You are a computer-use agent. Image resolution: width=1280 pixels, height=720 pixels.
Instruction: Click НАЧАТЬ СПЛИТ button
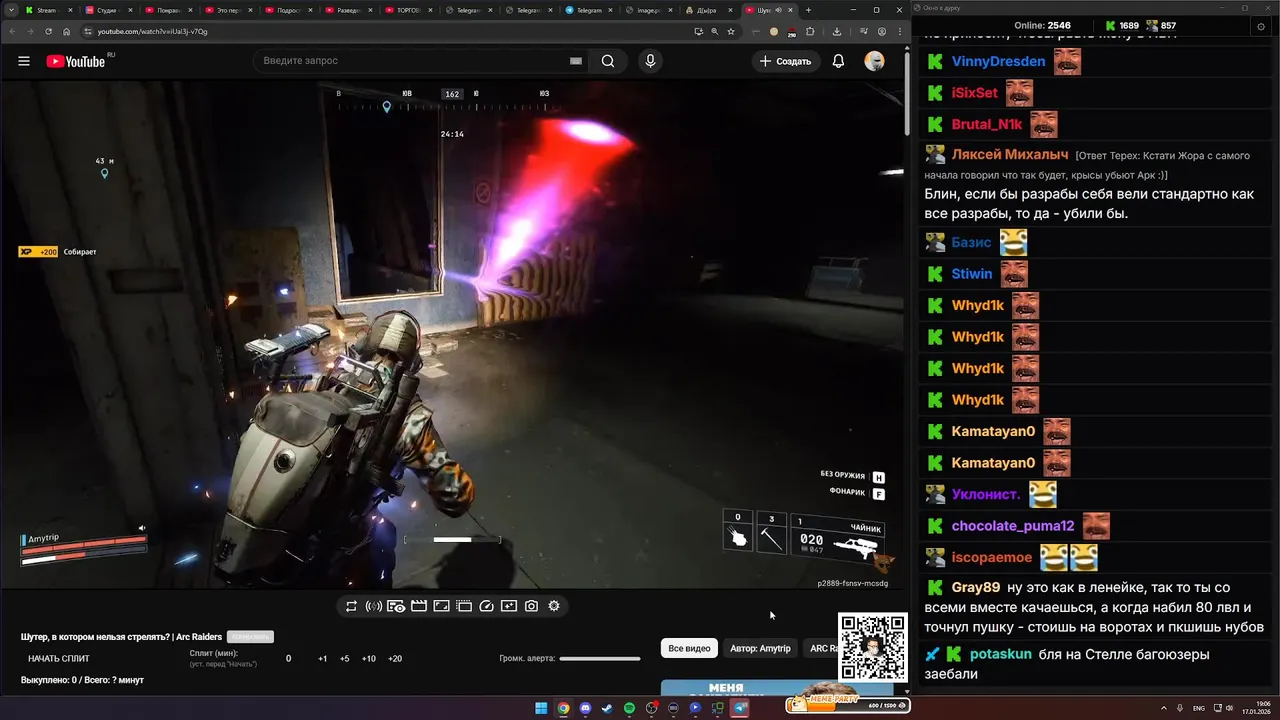coord(59,659)
